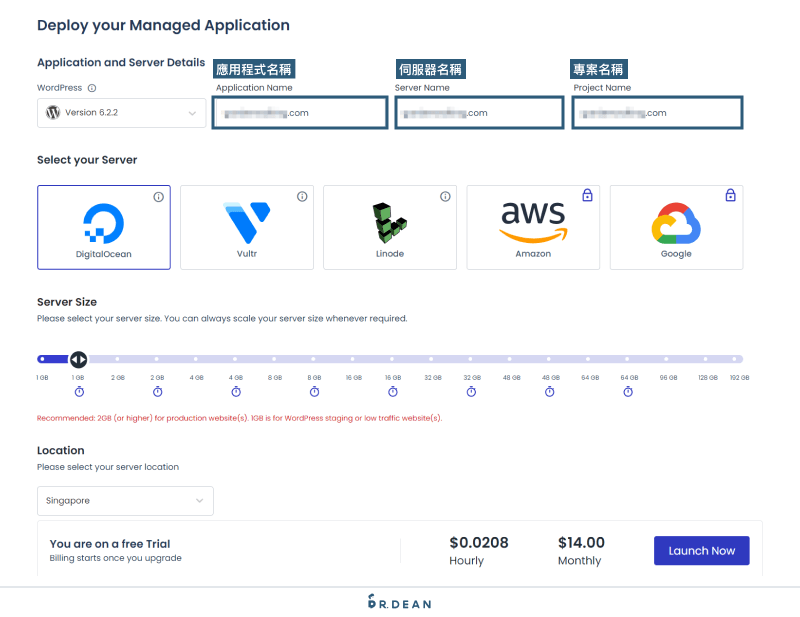Open the WordPress version dropdown
The image size is (800, 617).
(x=121, y=113)
